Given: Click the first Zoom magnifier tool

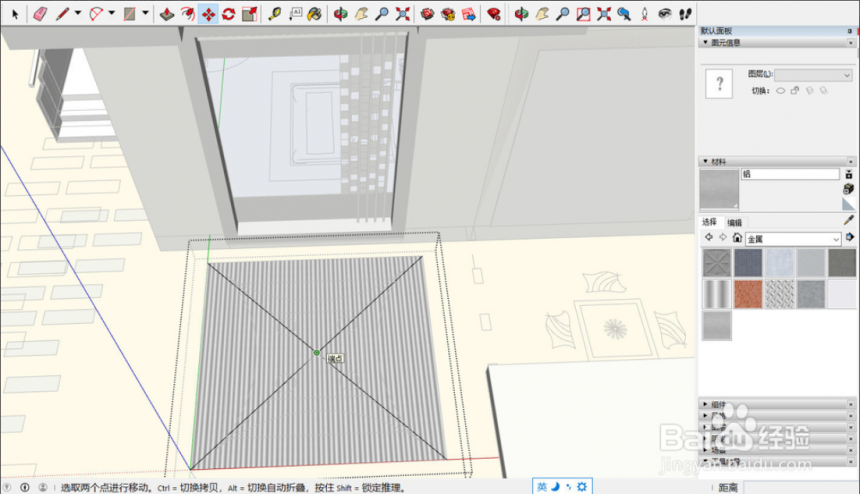Looking at the screenshot, I should (x=382, y=14).
